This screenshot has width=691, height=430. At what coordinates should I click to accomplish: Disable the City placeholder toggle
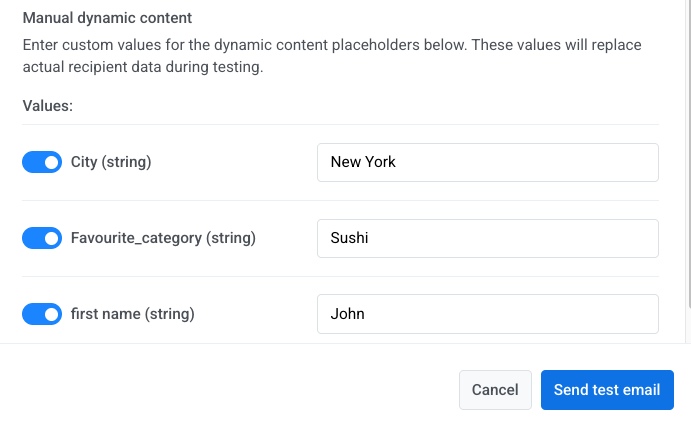click(42, 162)
